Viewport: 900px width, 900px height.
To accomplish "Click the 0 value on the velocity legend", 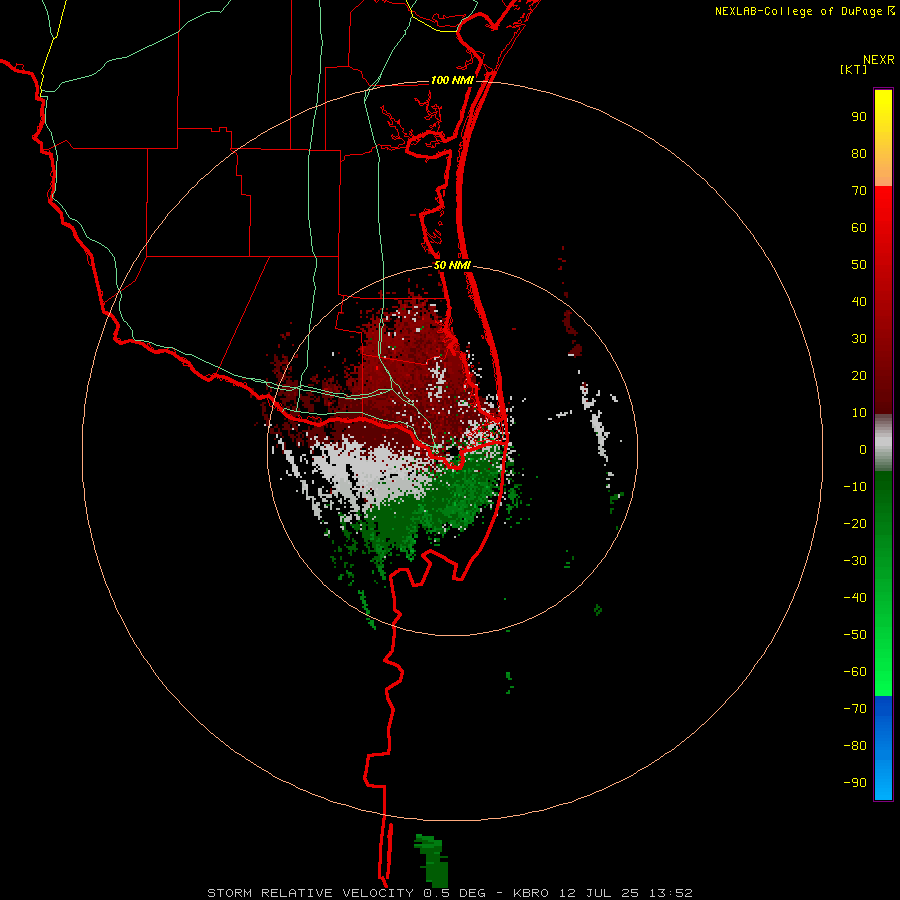I will pyautogui.click(x=863, y=449).
